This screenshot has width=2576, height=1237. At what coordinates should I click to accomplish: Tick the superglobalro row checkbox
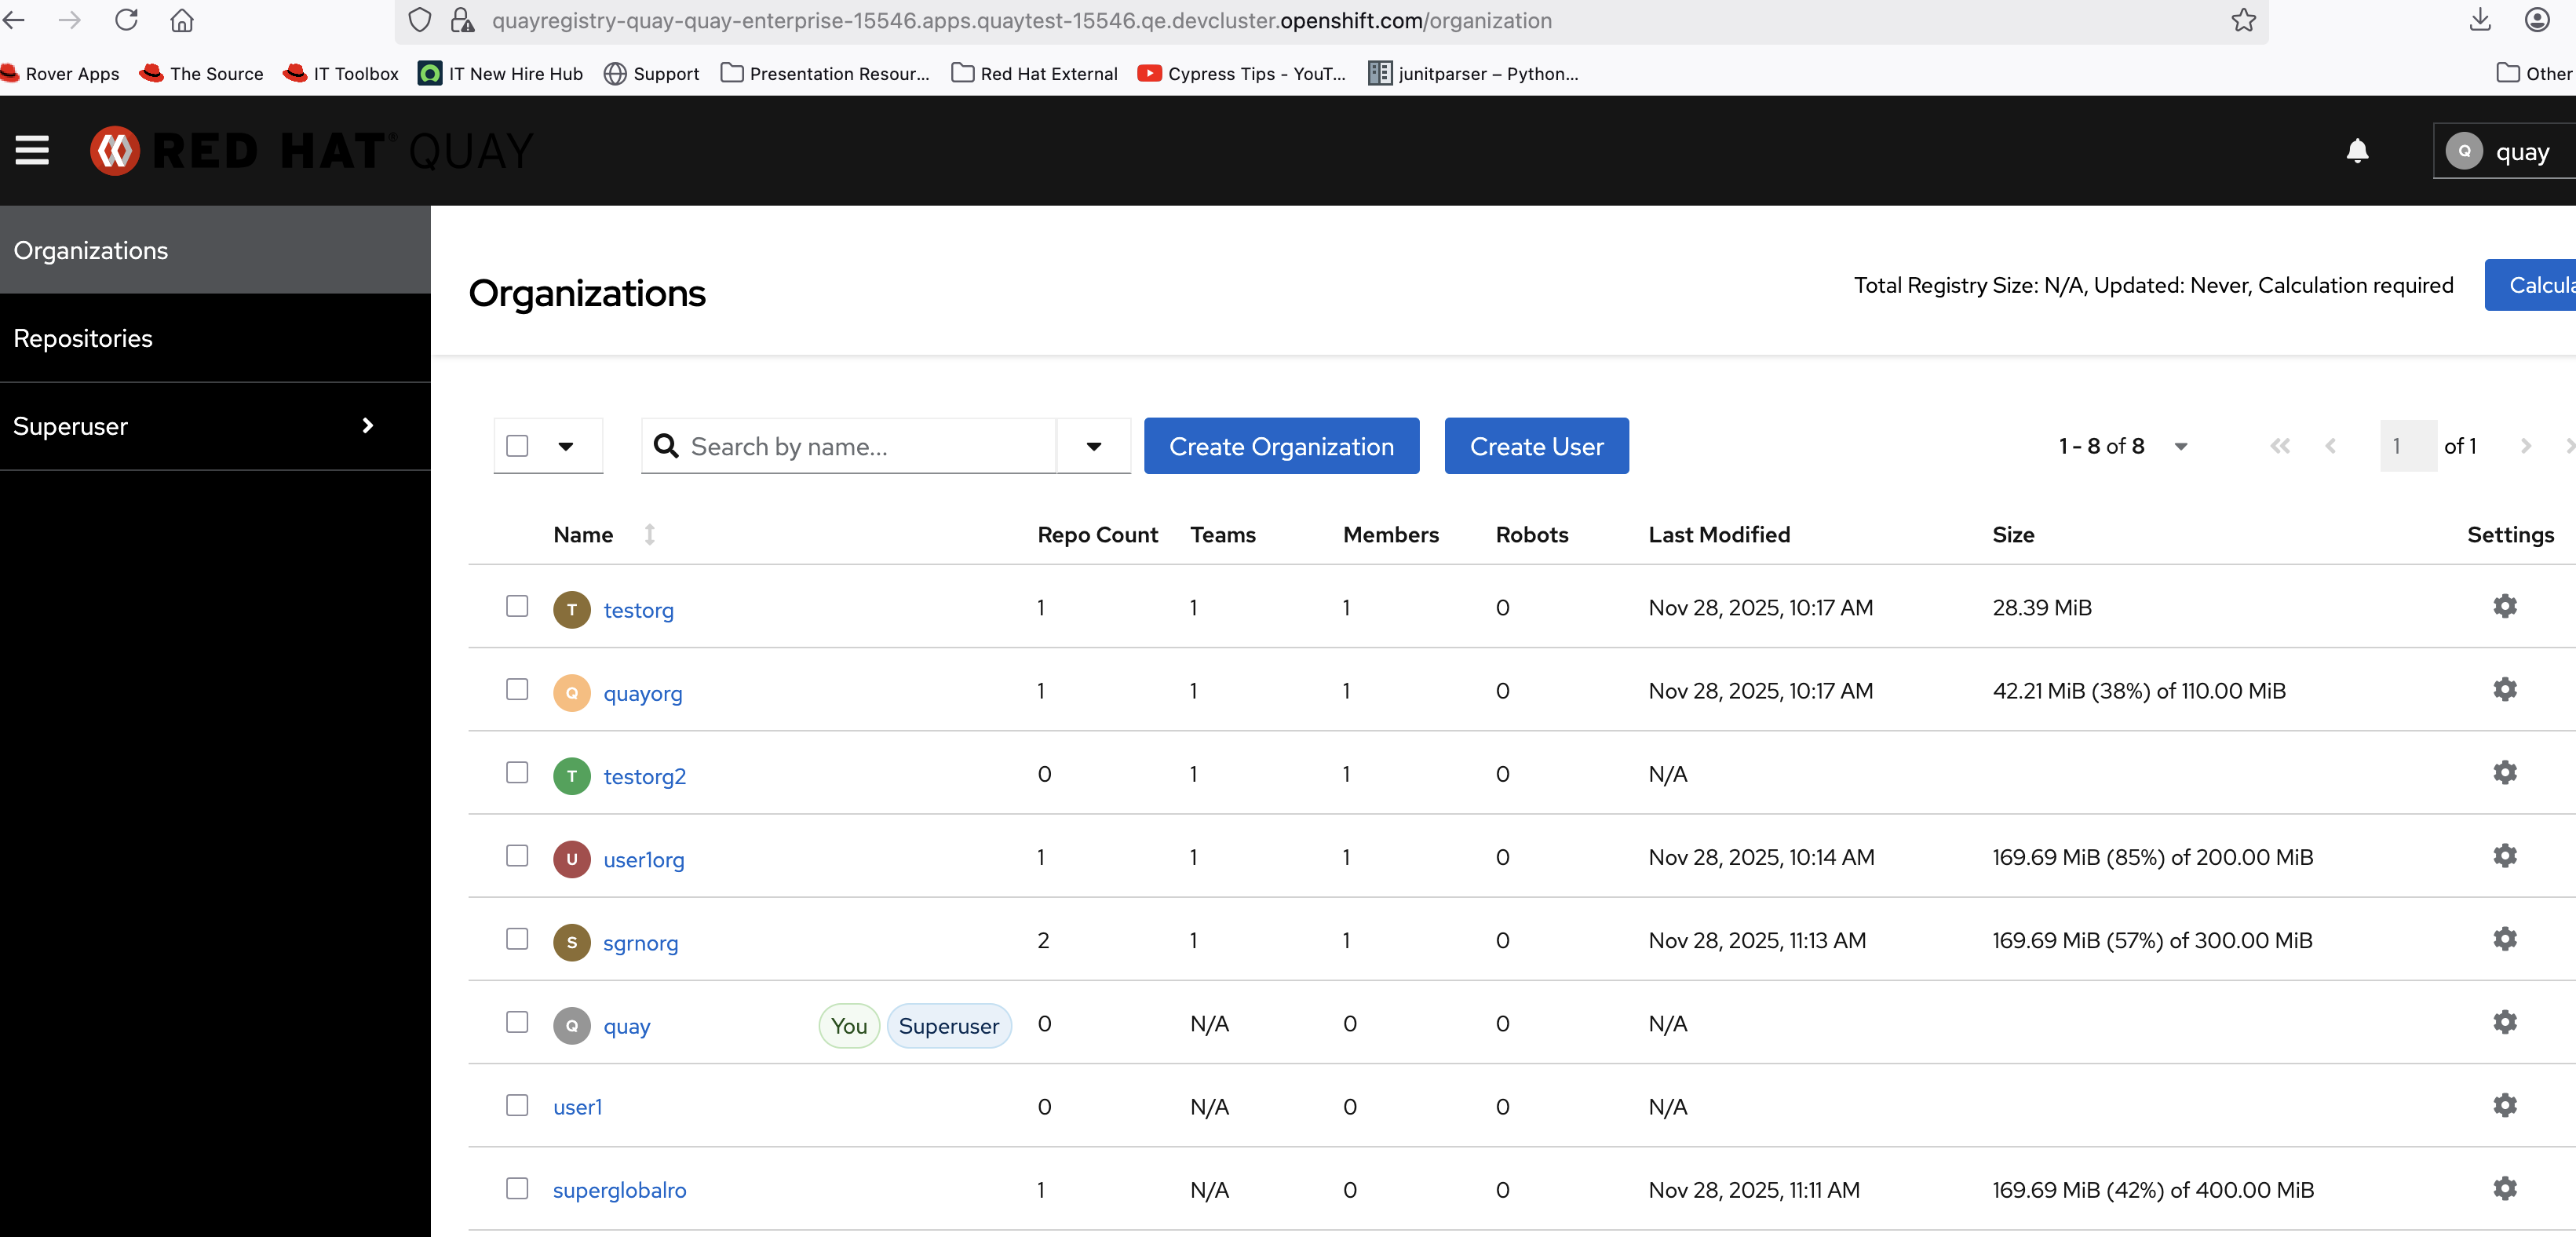point(517,1189)
